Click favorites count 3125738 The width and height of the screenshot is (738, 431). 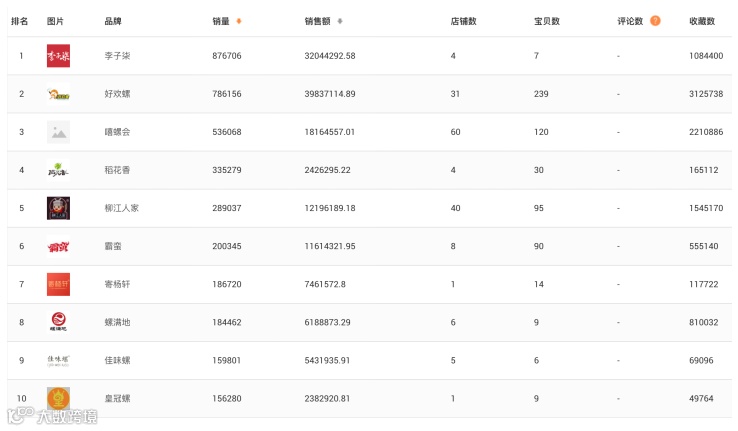[x=706, y=94]
